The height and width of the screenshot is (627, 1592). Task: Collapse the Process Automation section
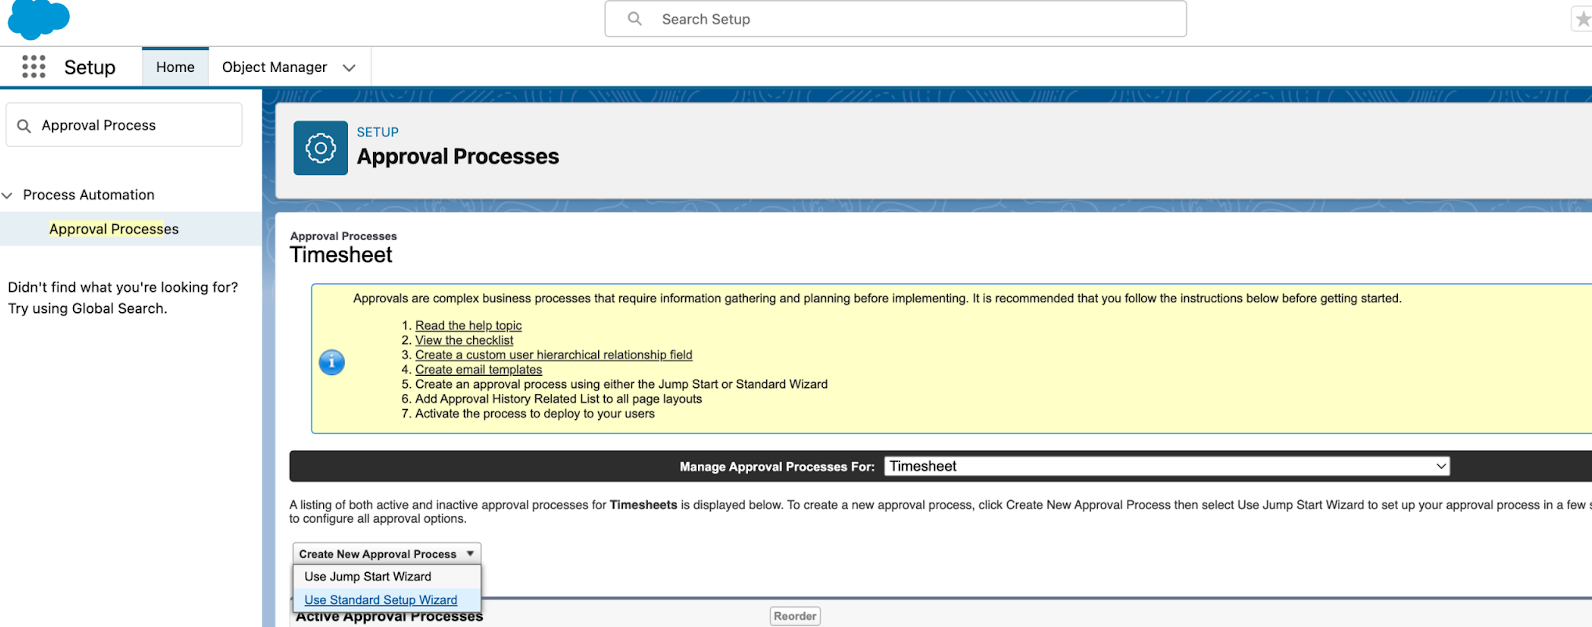(x=7, y=195)
